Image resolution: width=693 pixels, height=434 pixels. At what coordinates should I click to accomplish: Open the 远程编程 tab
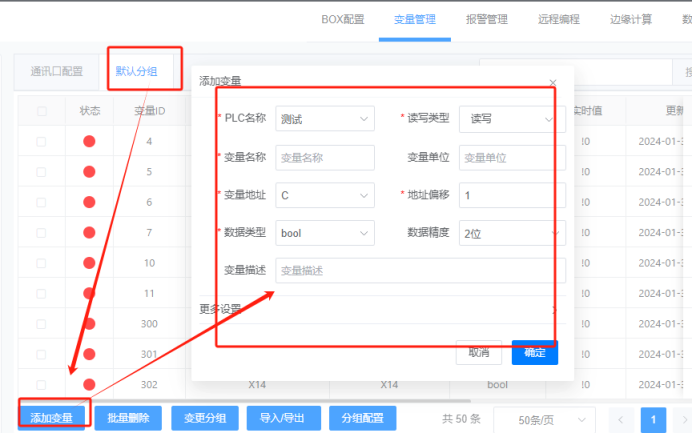pos(559,19)
